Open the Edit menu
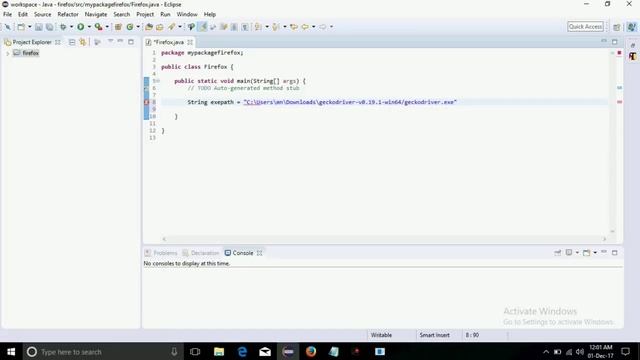 23,14
